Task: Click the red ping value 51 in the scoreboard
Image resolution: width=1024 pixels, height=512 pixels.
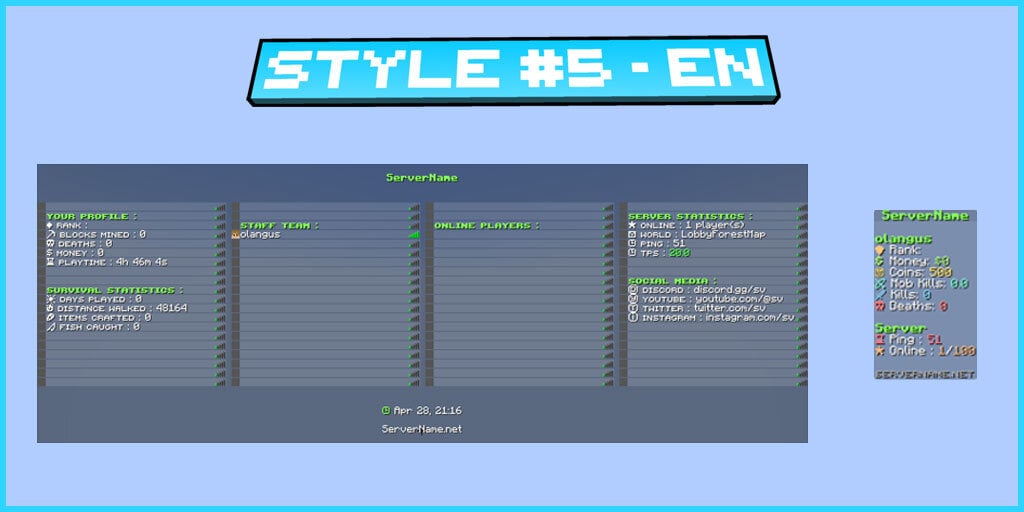Action: tap(935, 340)
